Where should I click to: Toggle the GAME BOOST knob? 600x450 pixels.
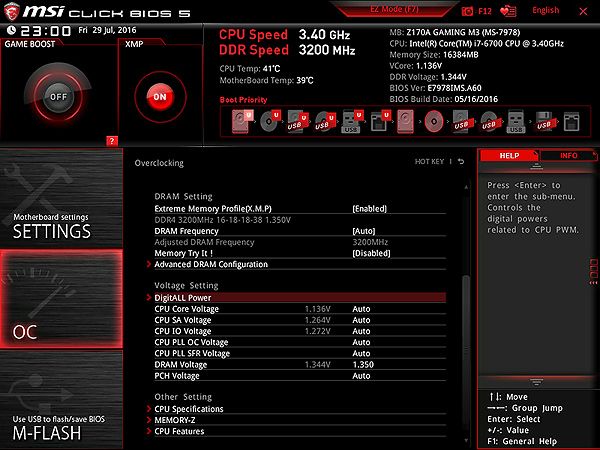(x=58, y=97)
